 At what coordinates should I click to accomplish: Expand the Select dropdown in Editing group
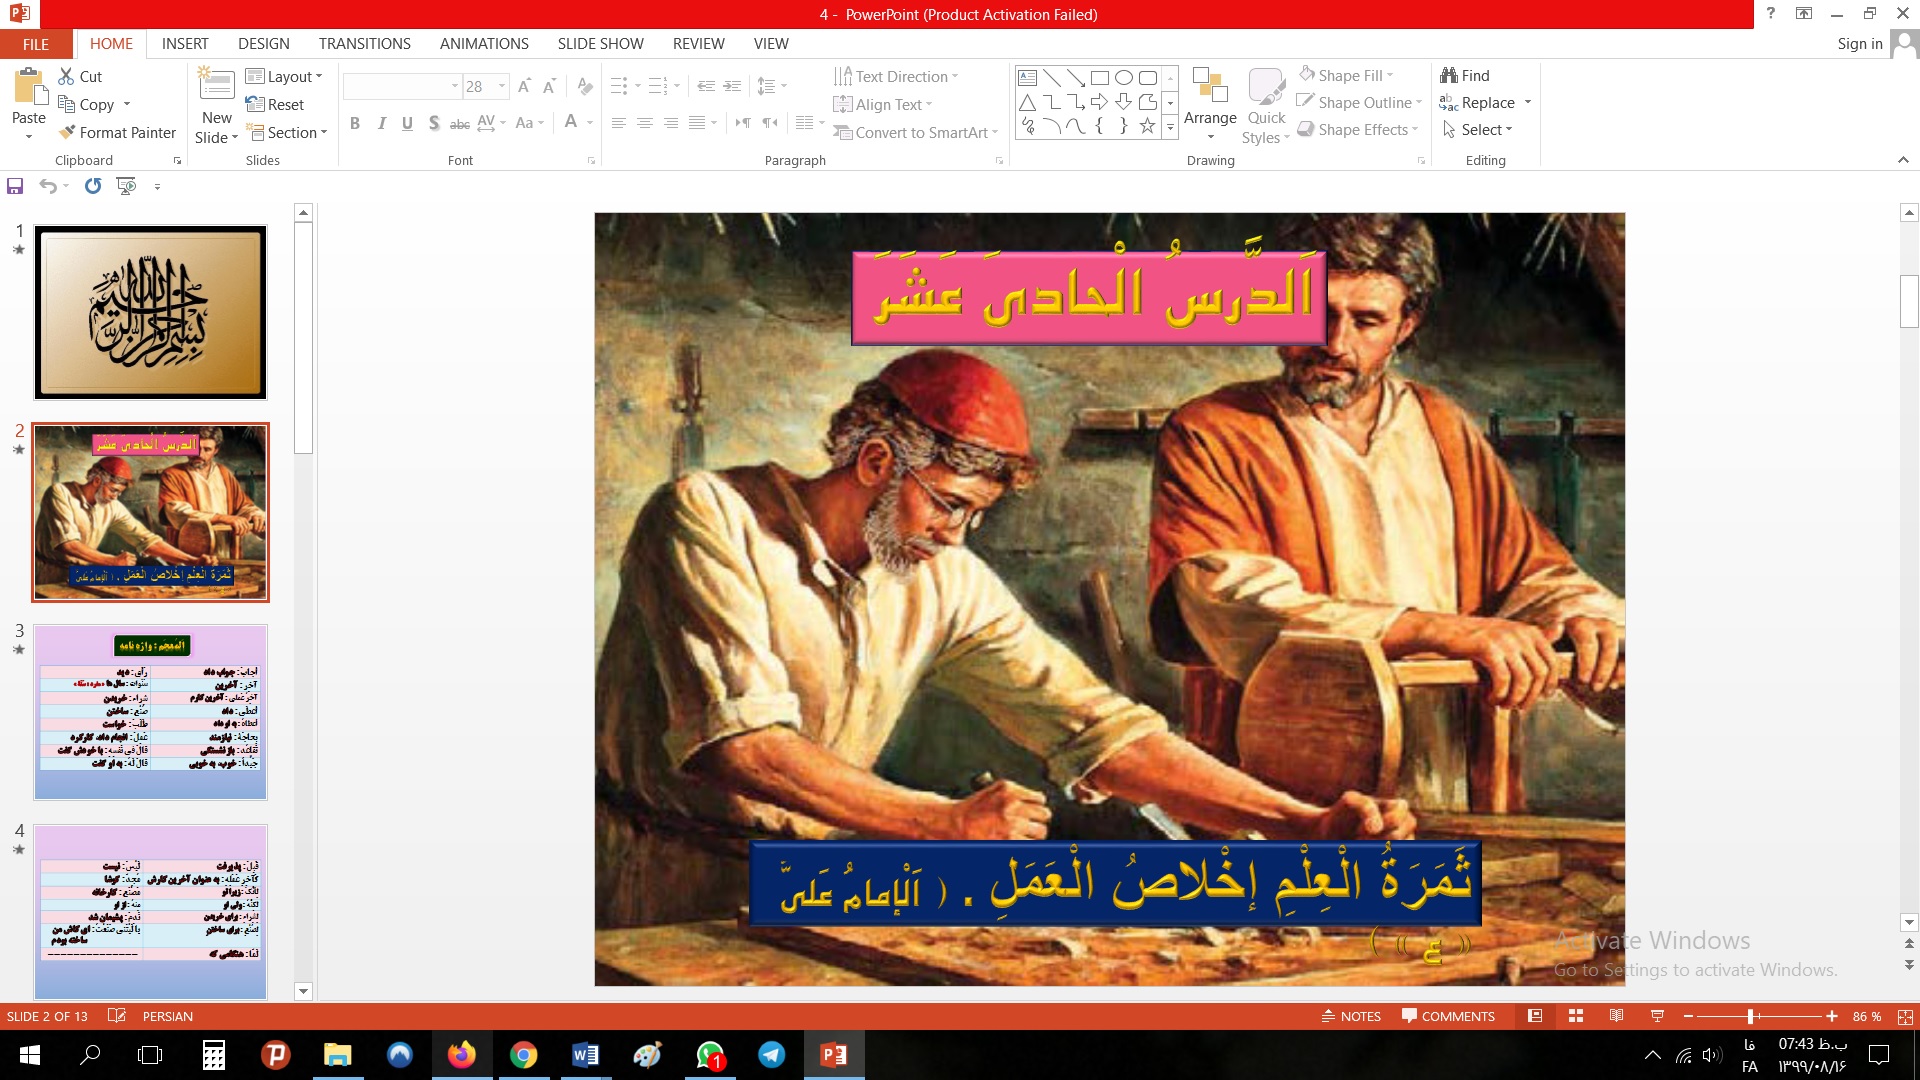pyautogui.click(x=1485, y=130)
